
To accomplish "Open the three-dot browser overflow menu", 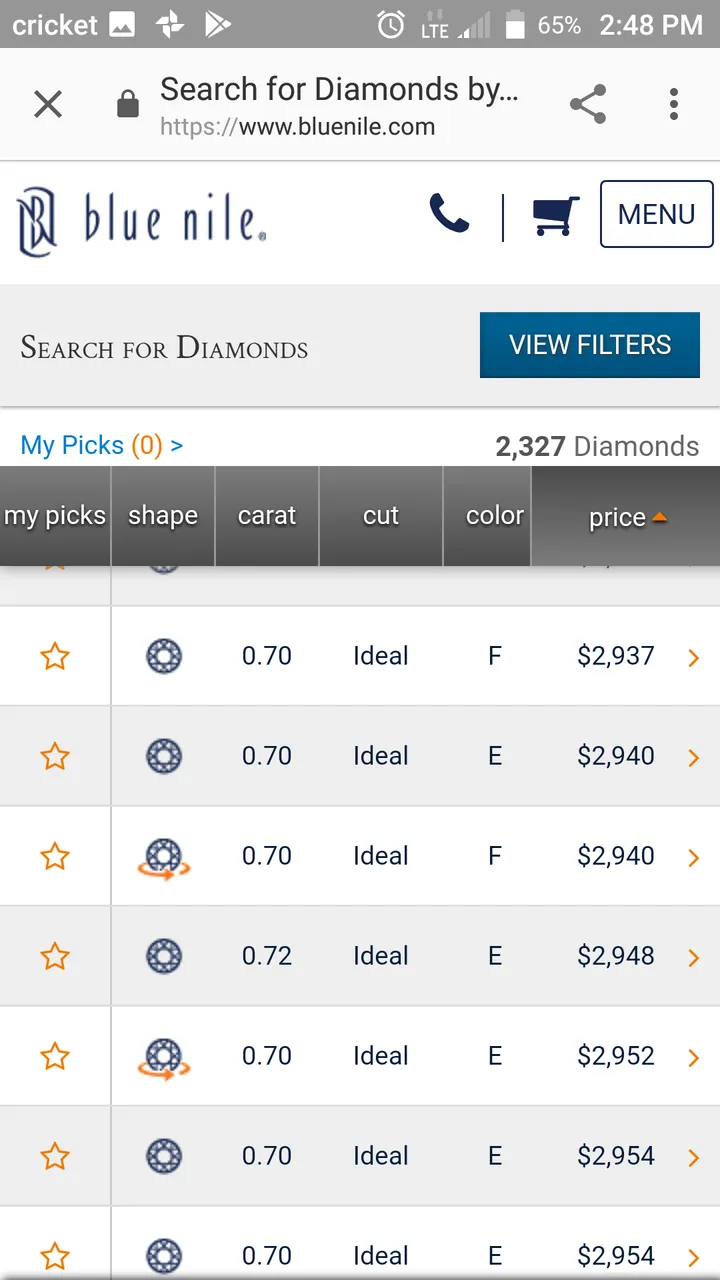I will (674, 104).
